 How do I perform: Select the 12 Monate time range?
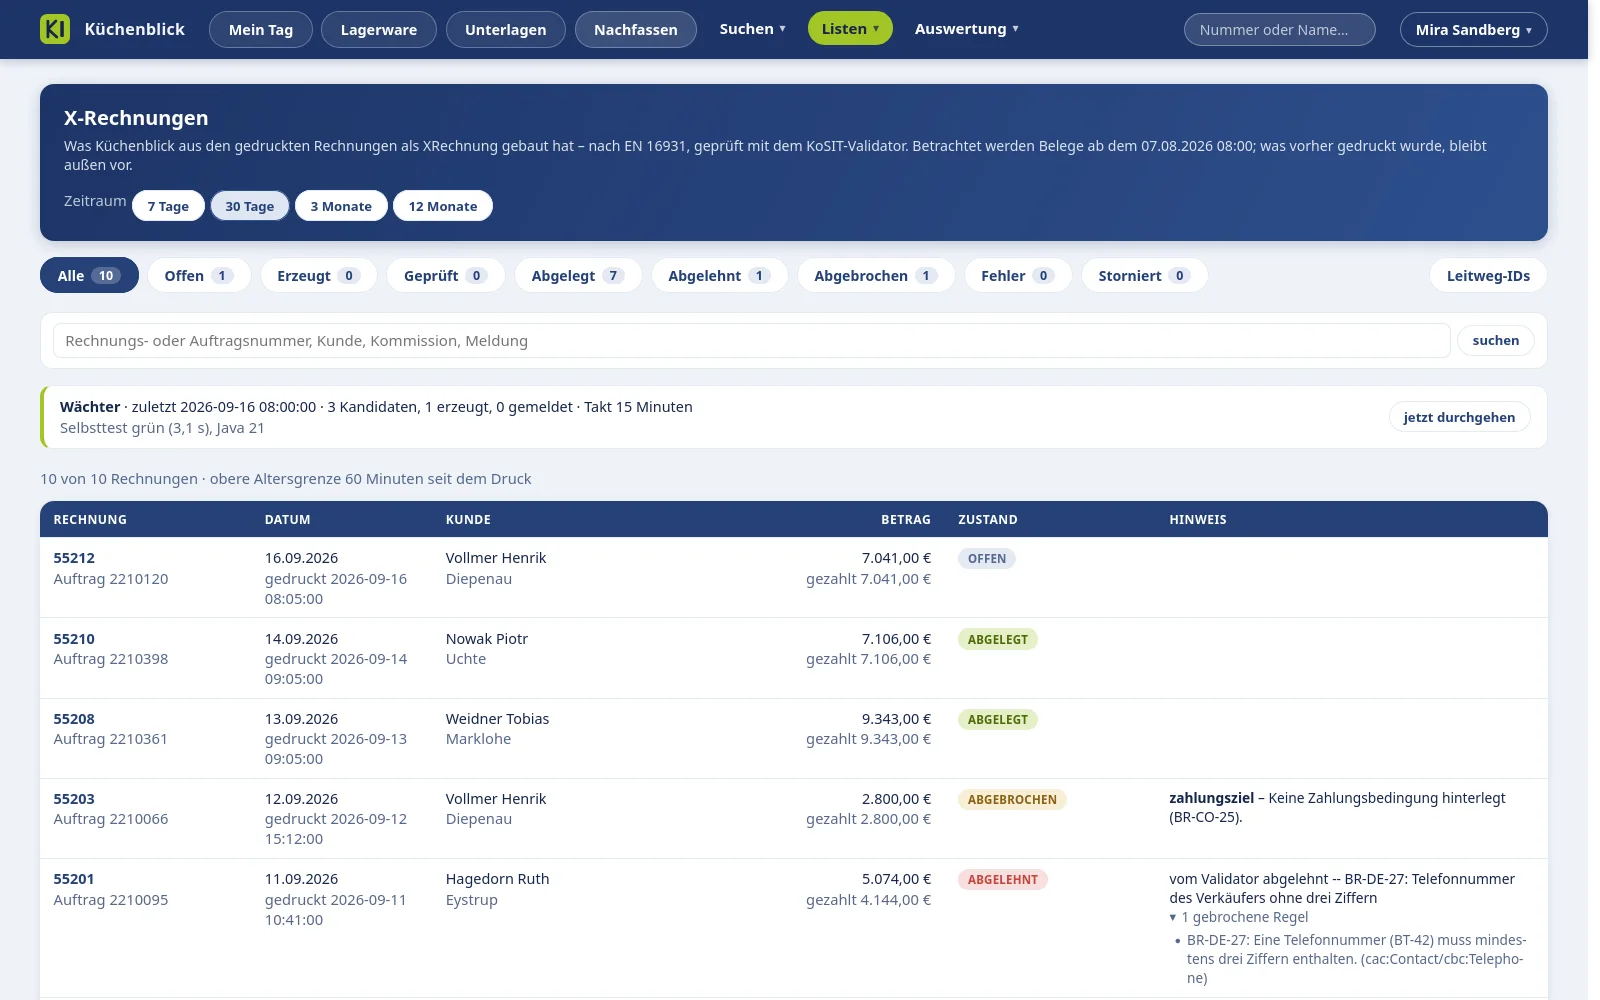pos(443,206)
